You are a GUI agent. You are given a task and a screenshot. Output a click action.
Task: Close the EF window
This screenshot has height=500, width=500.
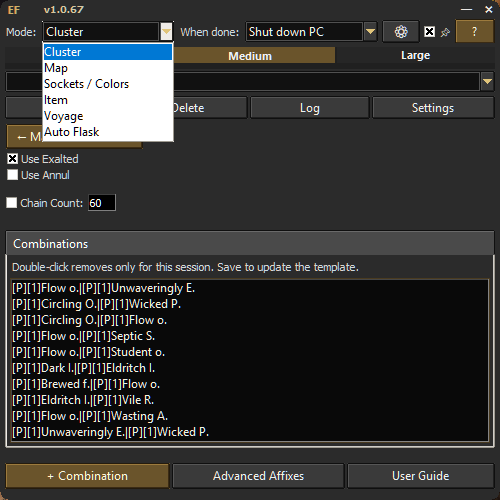(489, 10)
